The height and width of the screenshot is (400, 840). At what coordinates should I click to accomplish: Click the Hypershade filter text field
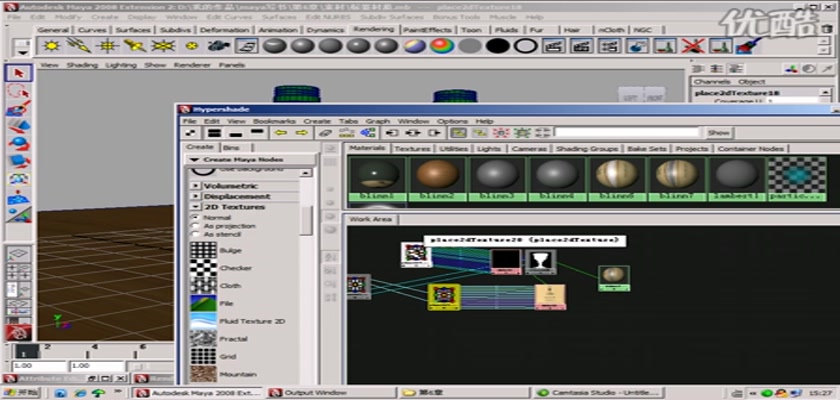tap(627, 132)
